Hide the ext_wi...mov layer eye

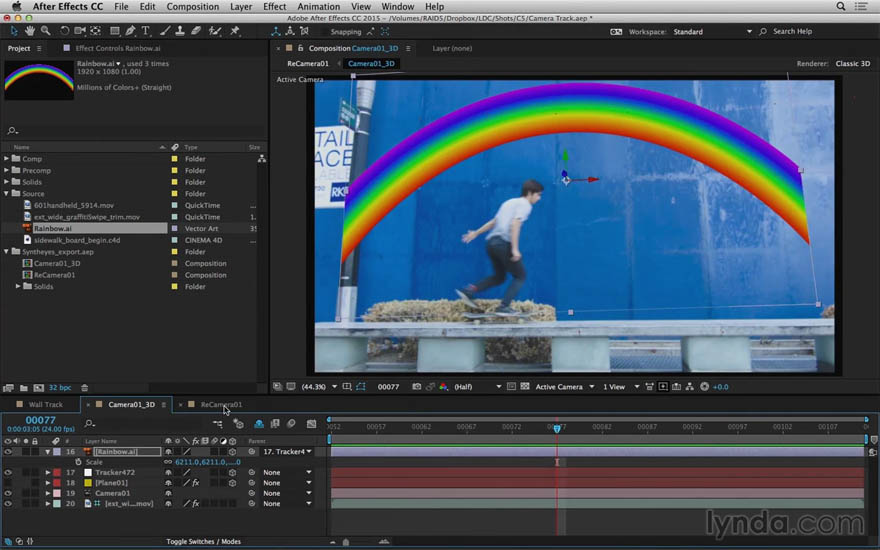pyautogui.click(x=8, y=504)
